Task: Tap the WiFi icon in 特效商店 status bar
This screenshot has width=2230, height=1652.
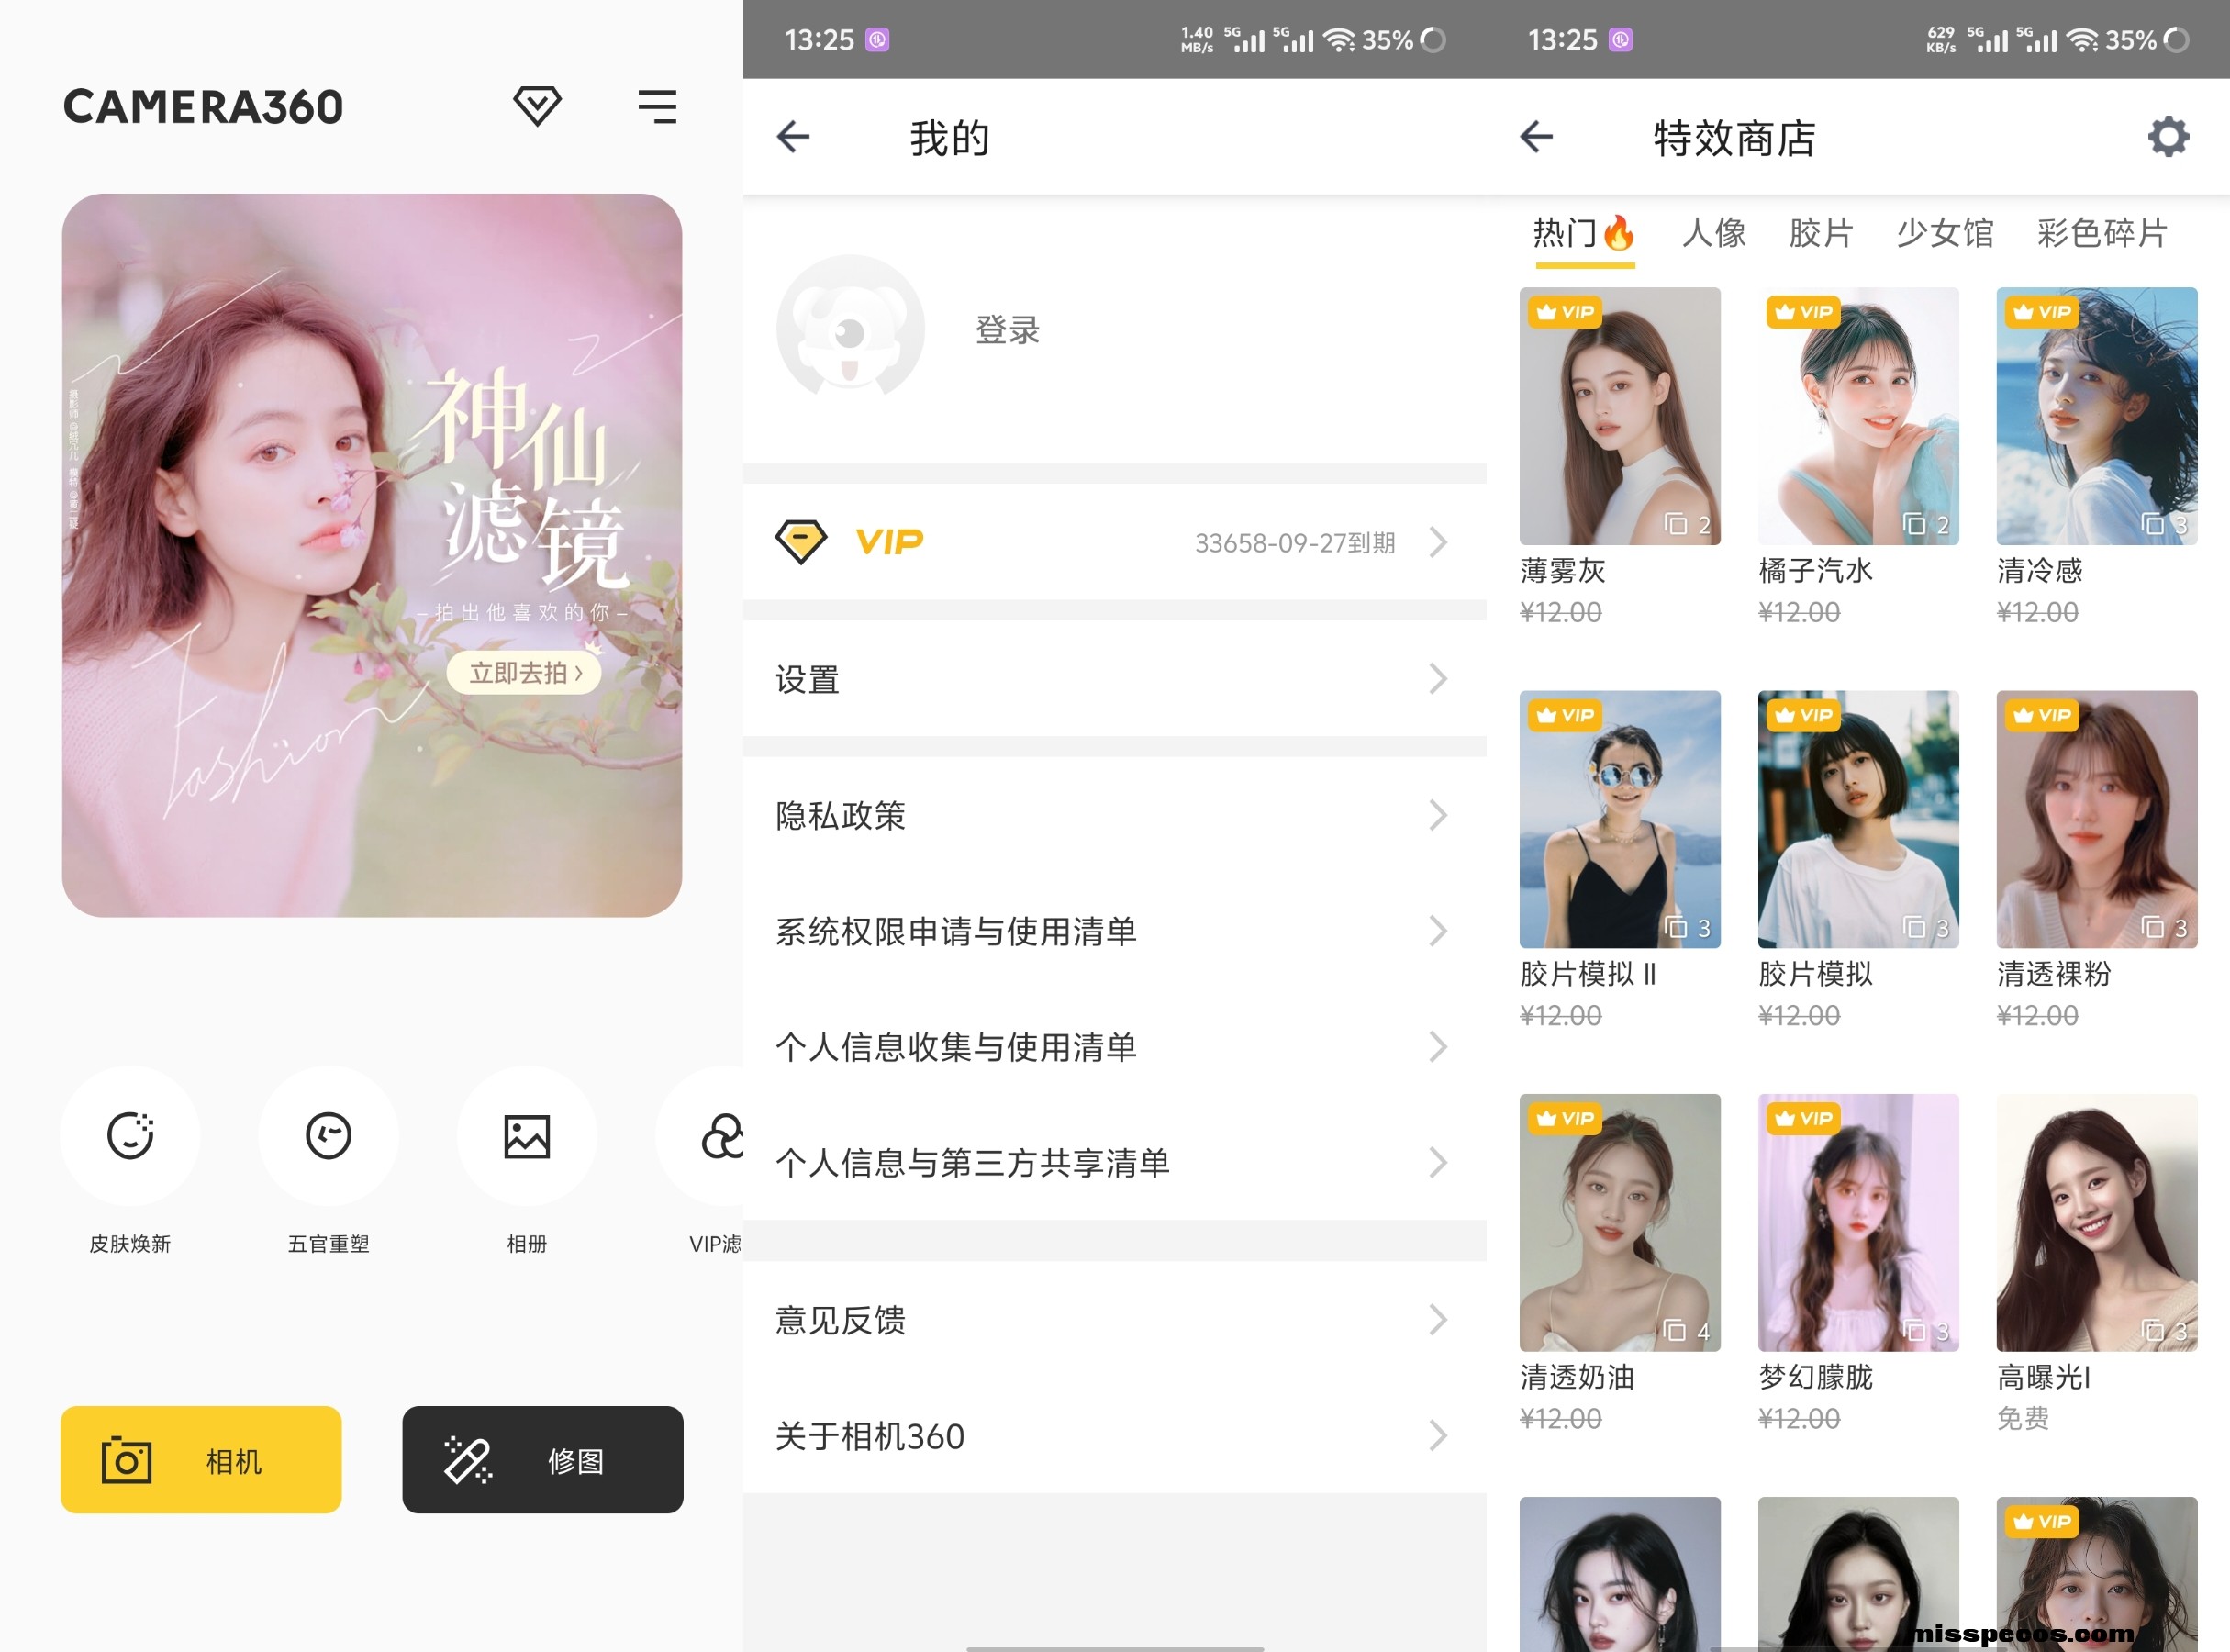Action: [x=2083, y=40]
